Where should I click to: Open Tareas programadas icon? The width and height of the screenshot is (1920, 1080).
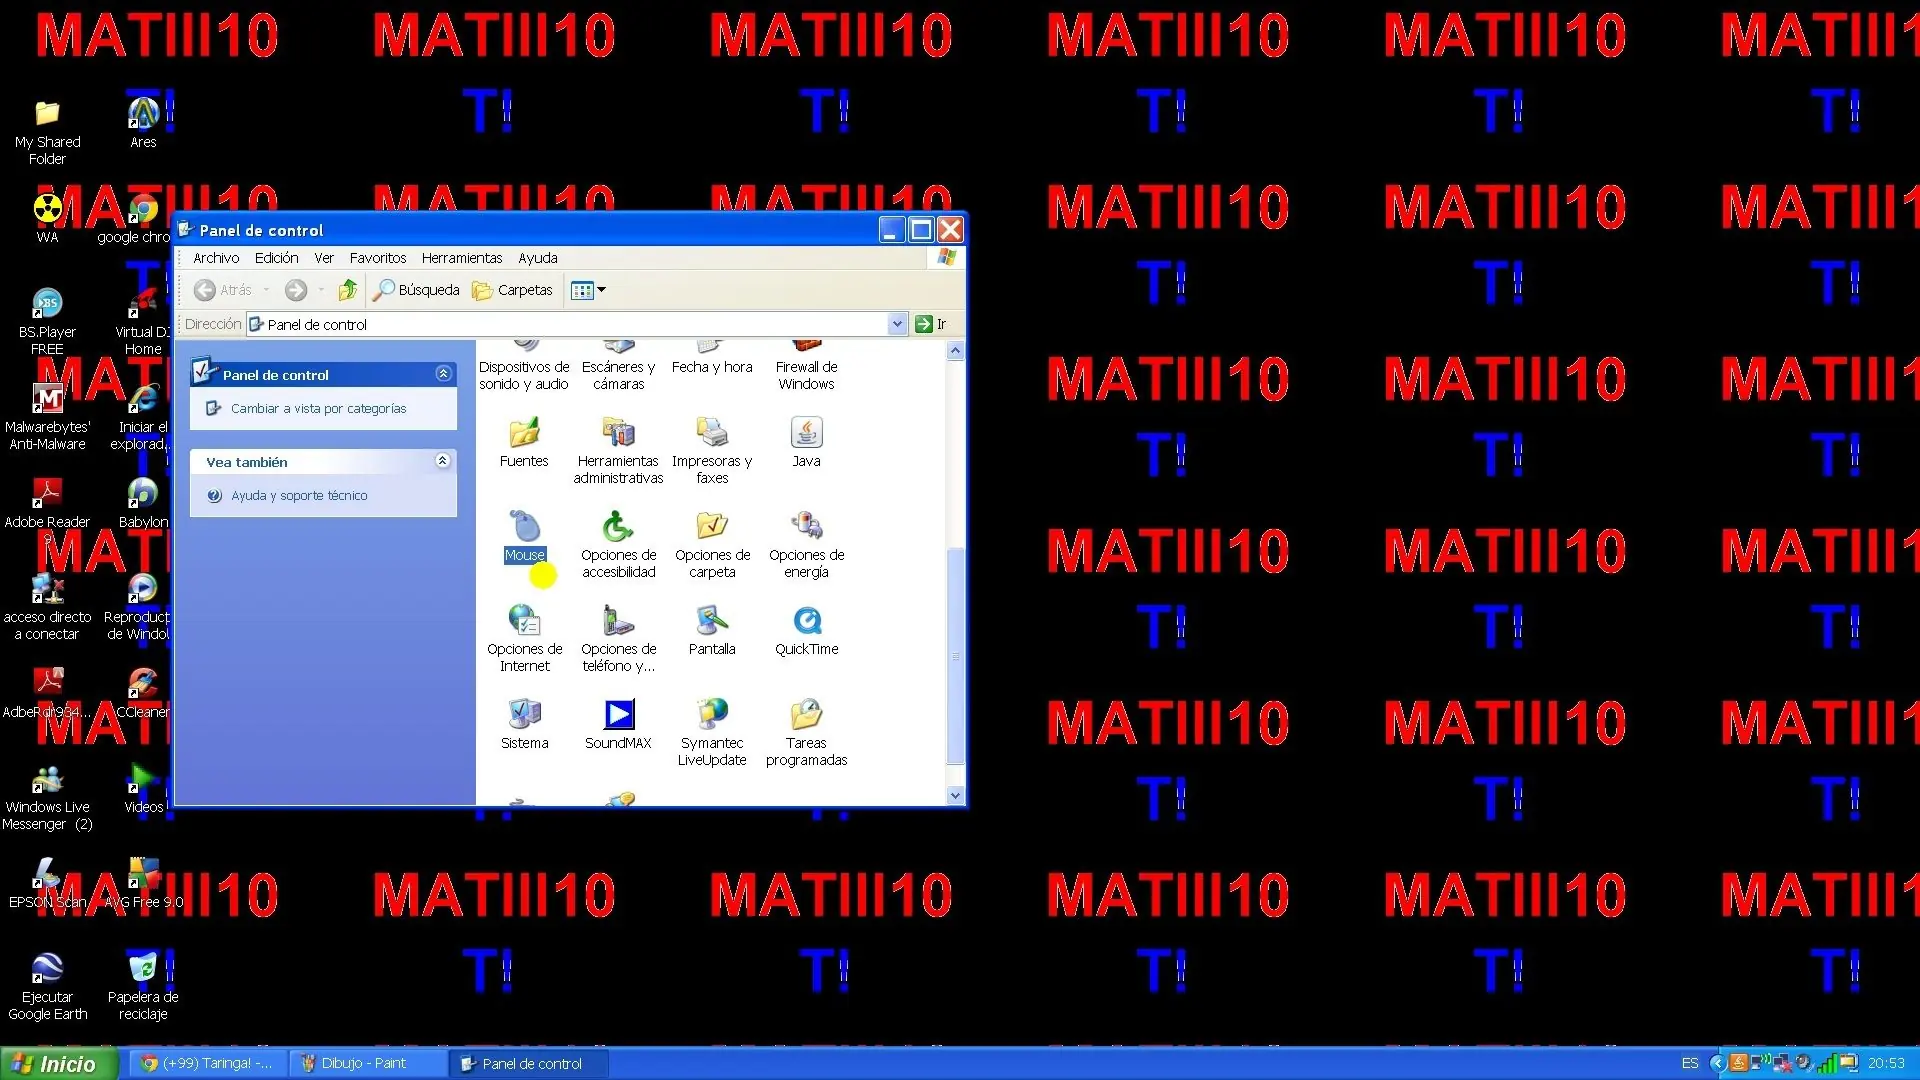[806, 733]
